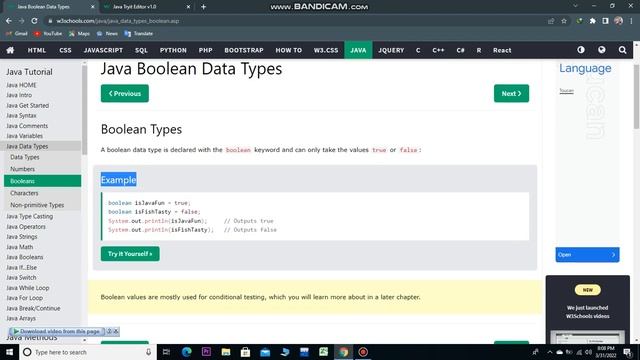Open Java Arrays sidebar link

21,318
